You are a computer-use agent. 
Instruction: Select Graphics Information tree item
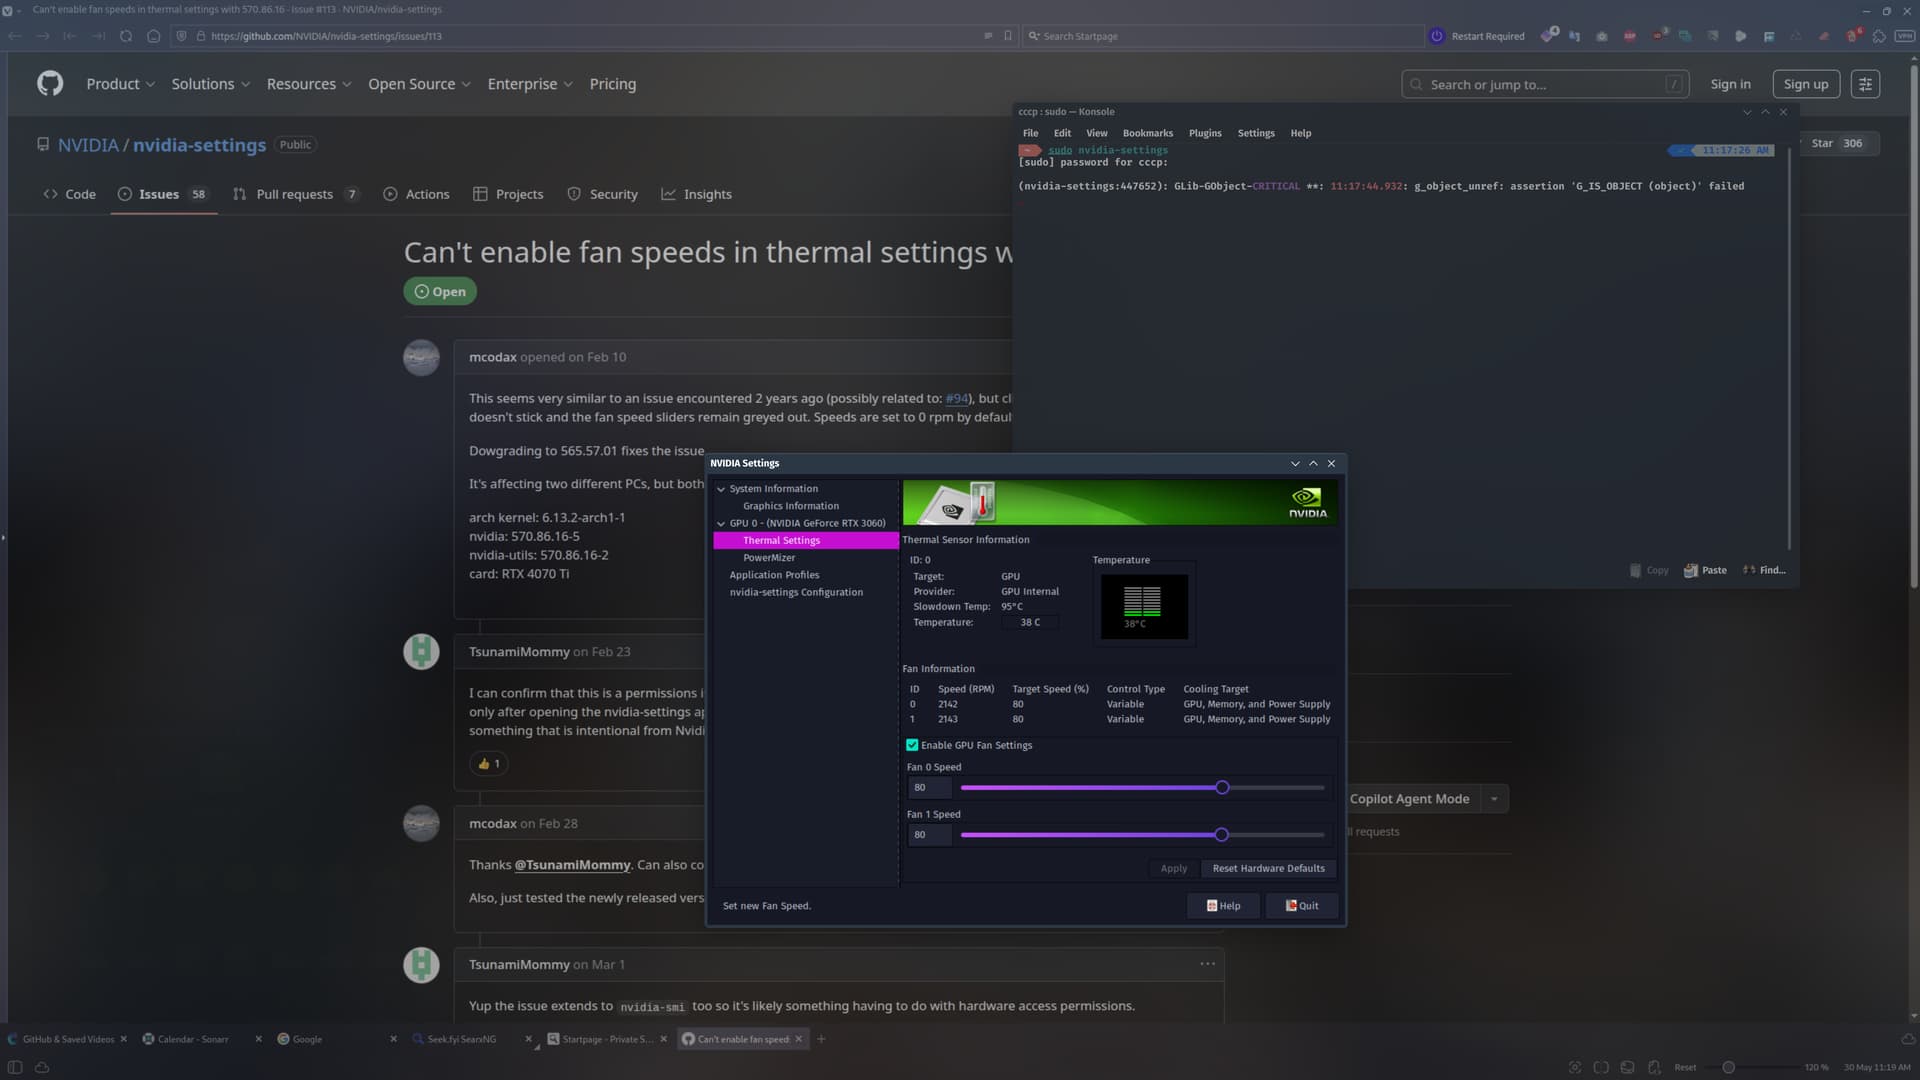click(790, 506)
